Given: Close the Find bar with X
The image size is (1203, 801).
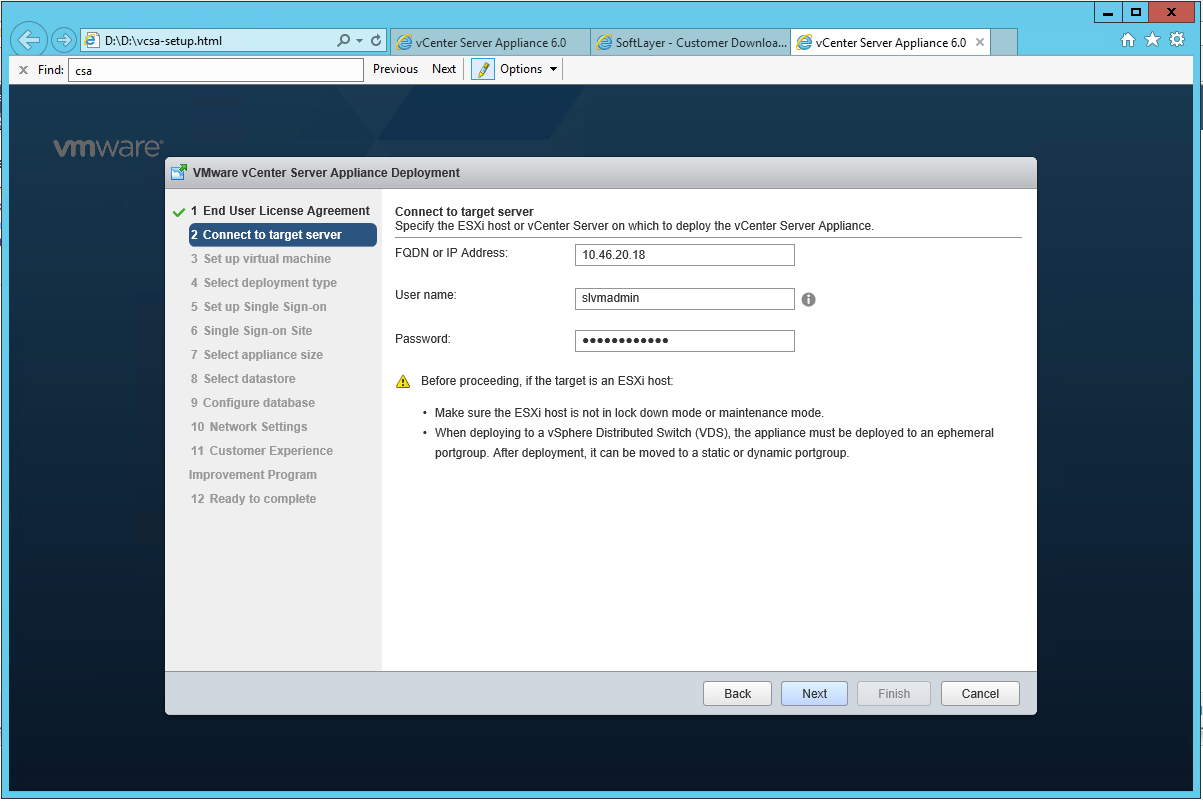Looking at the screenshot, I should 23,70.
